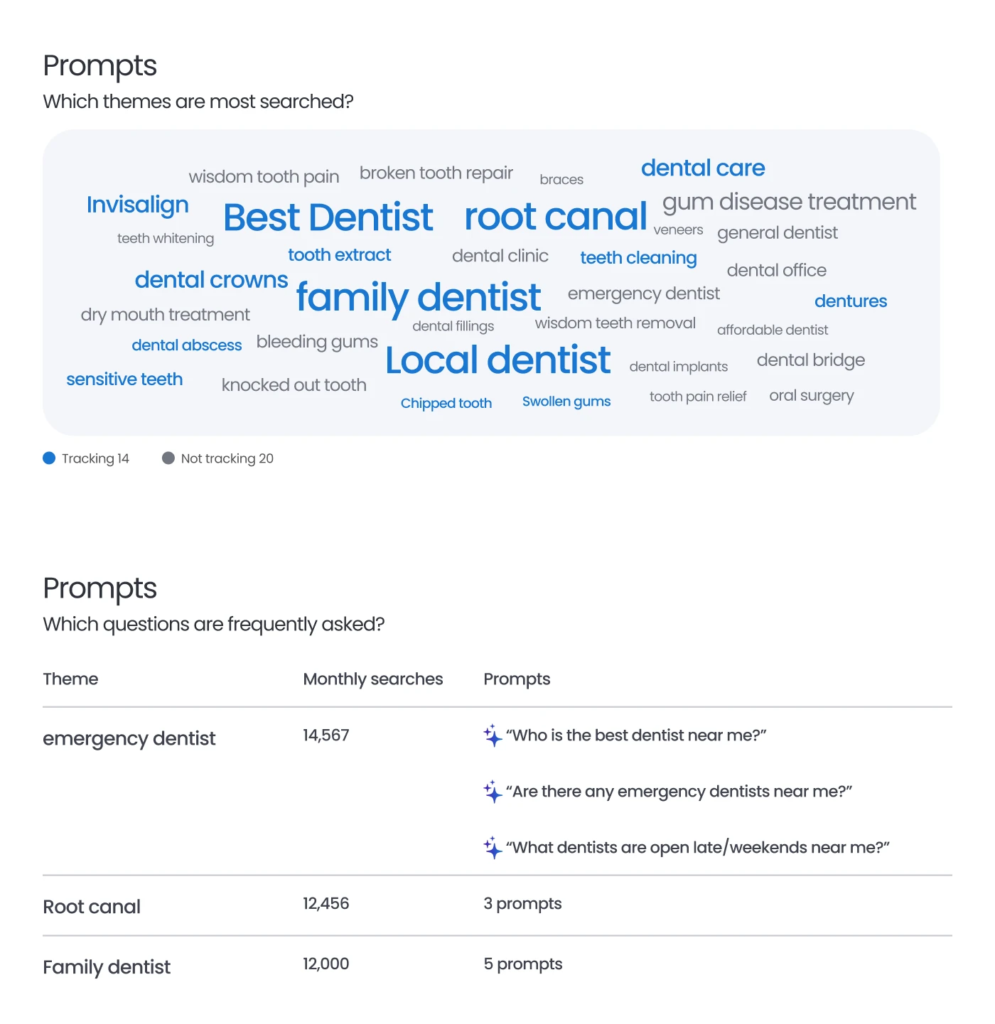Screen dimensions: 995x1024
Task: Click the "Invisalign" tracked theme
Action: pos(137,205)
